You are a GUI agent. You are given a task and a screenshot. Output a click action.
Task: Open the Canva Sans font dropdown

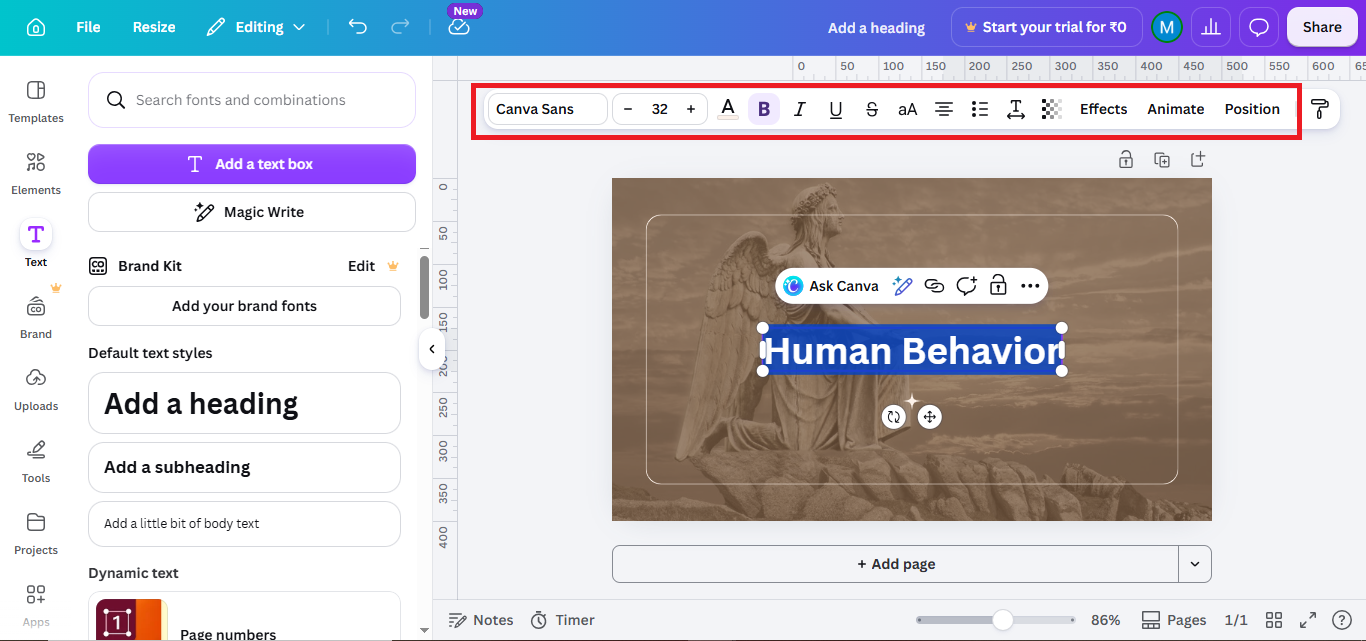(547, 109)
